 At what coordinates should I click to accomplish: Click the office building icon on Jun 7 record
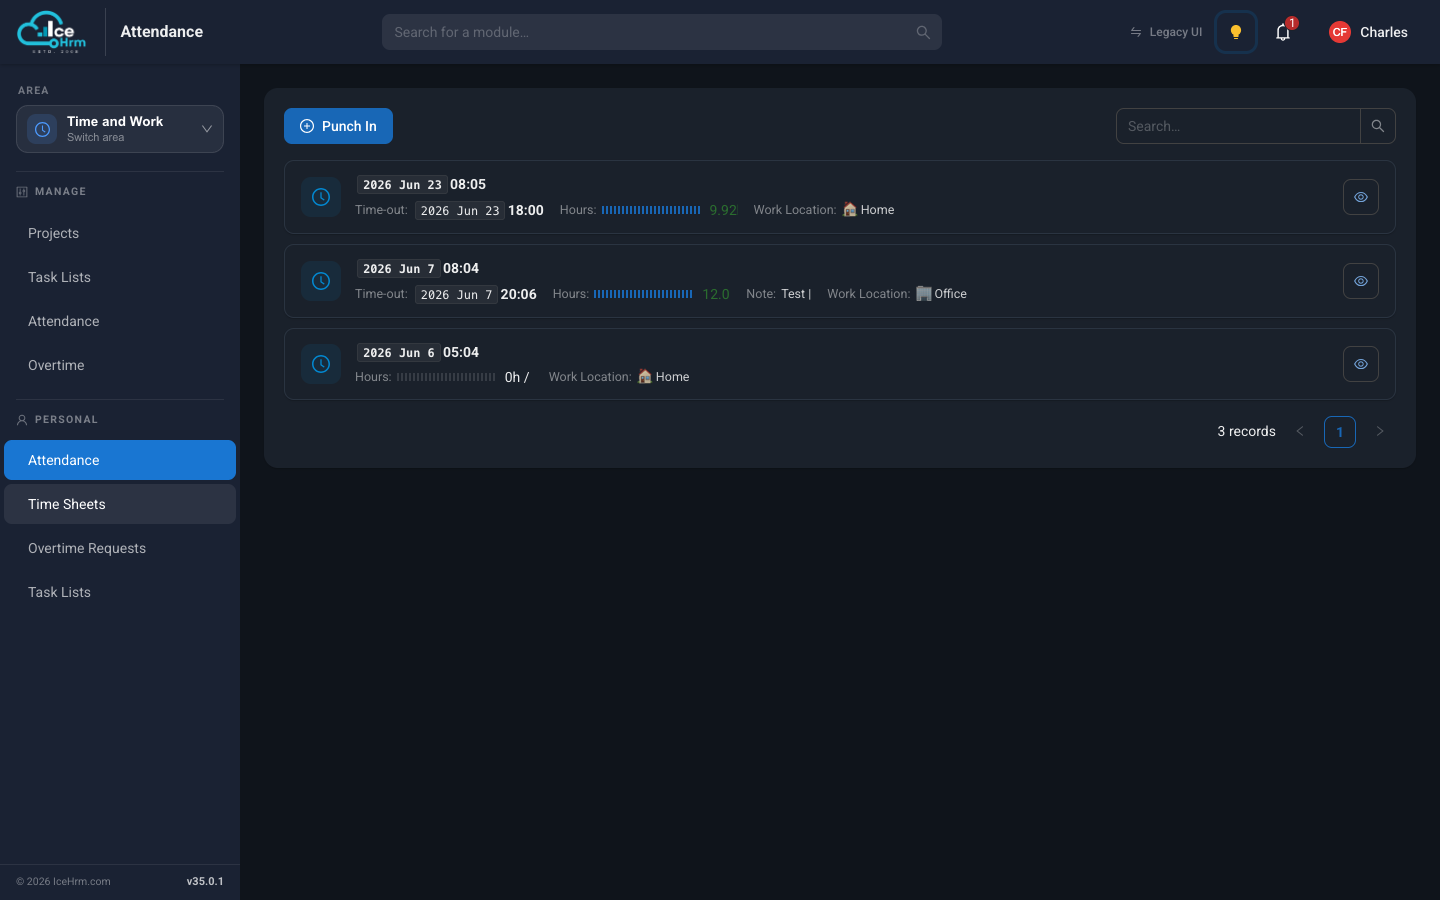point(924,294)
